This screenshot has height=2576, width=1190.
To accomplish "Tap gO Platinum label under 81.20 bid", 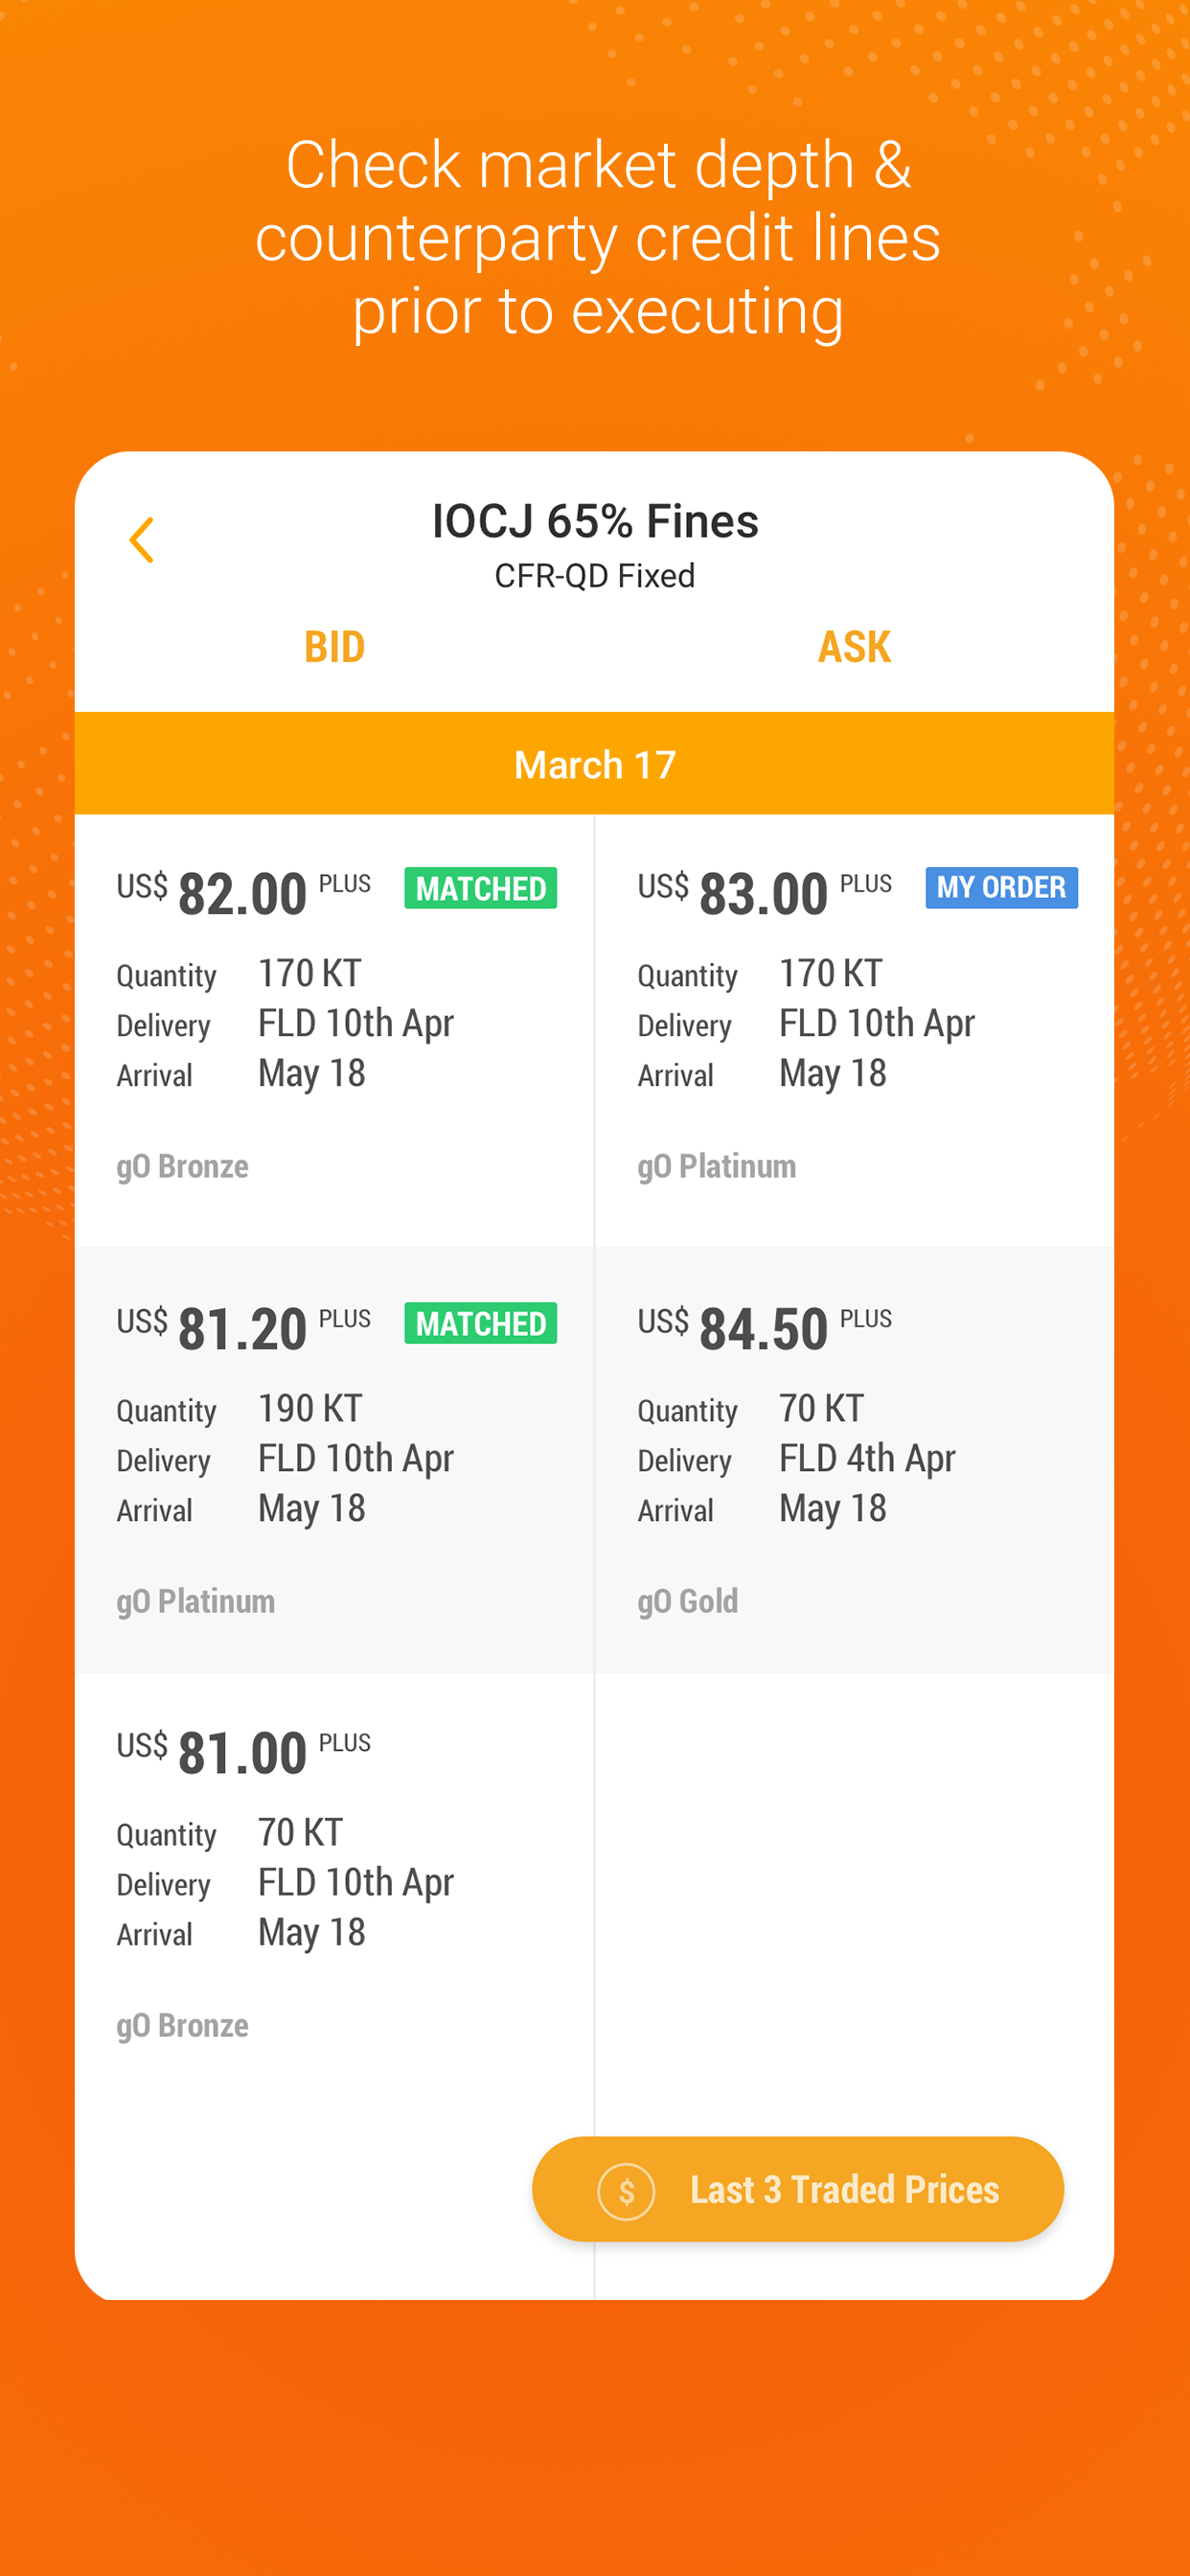I will tap(196, 1601).
